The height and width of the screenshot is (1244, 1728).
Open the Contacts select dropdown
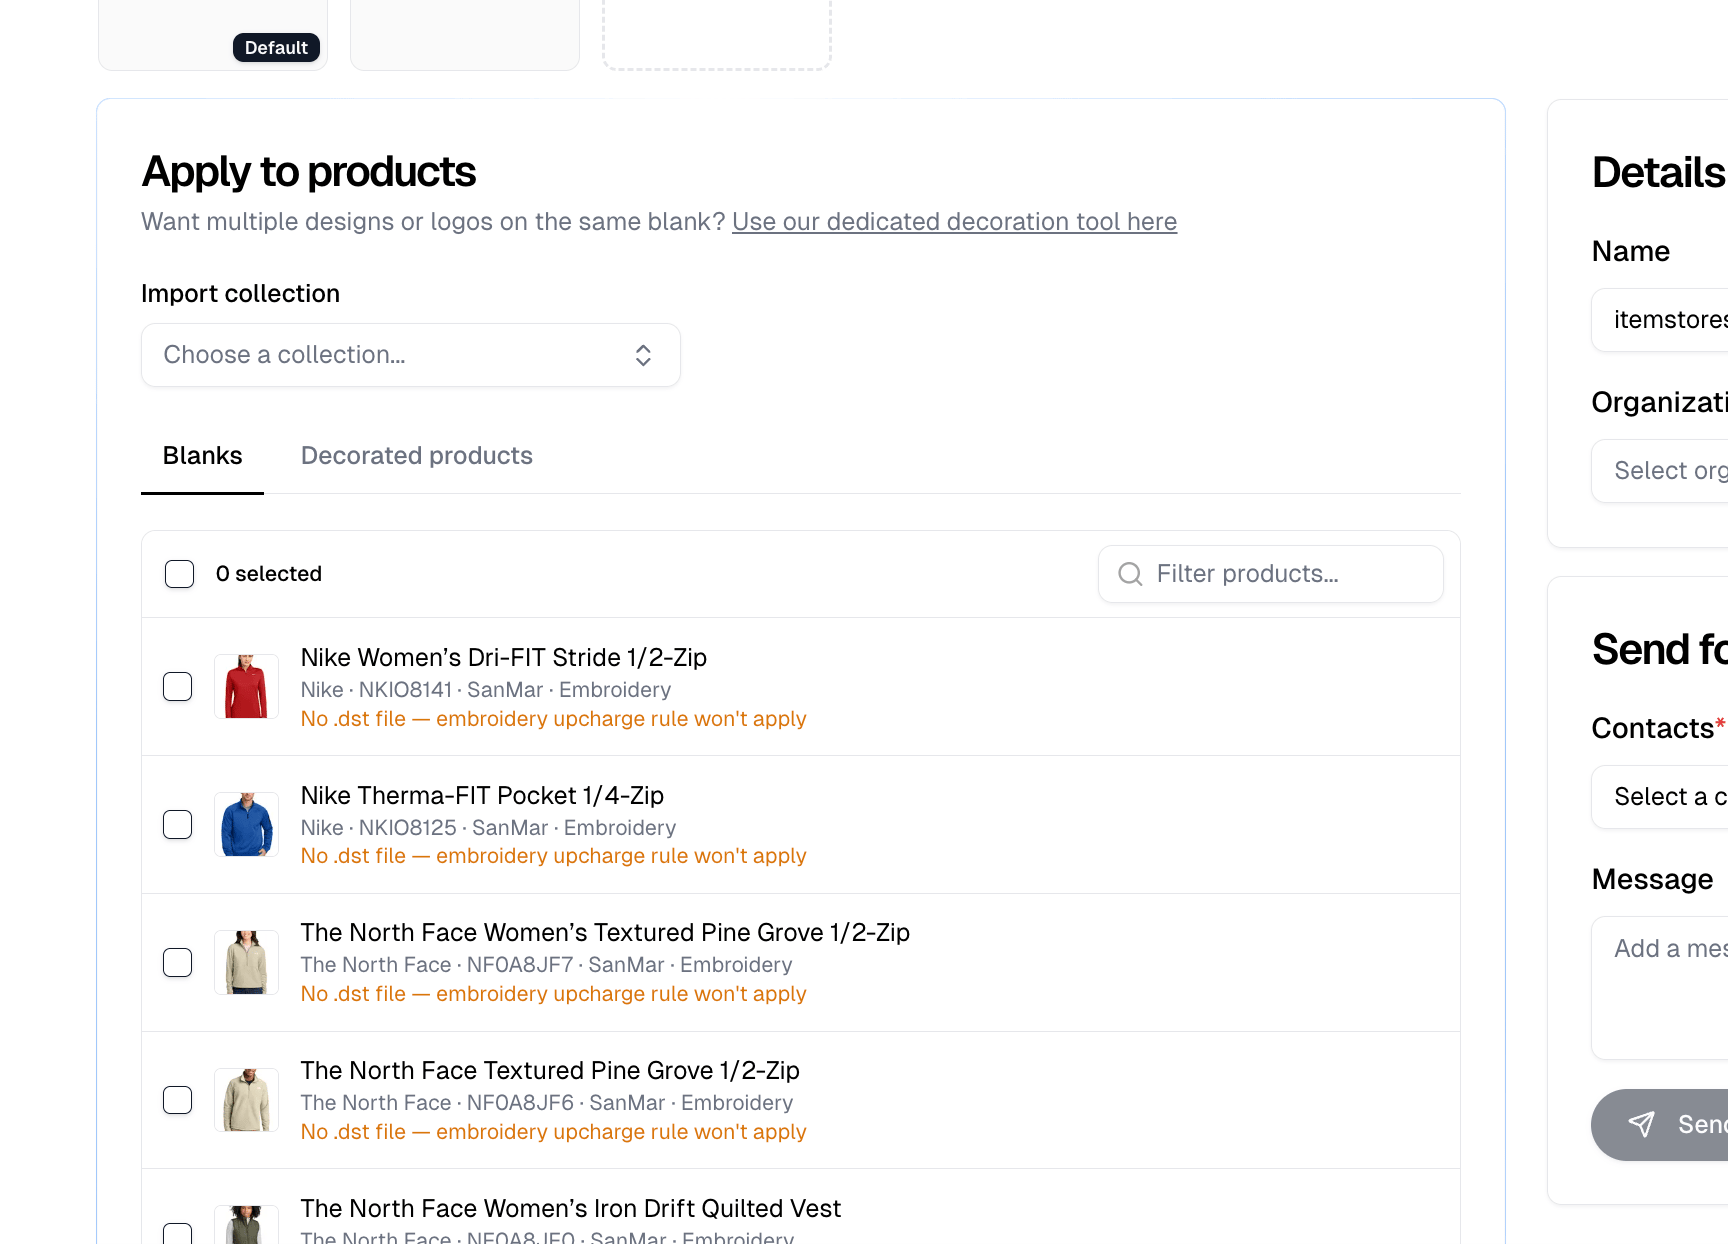pyautogui.click(x=1660, y=797)
